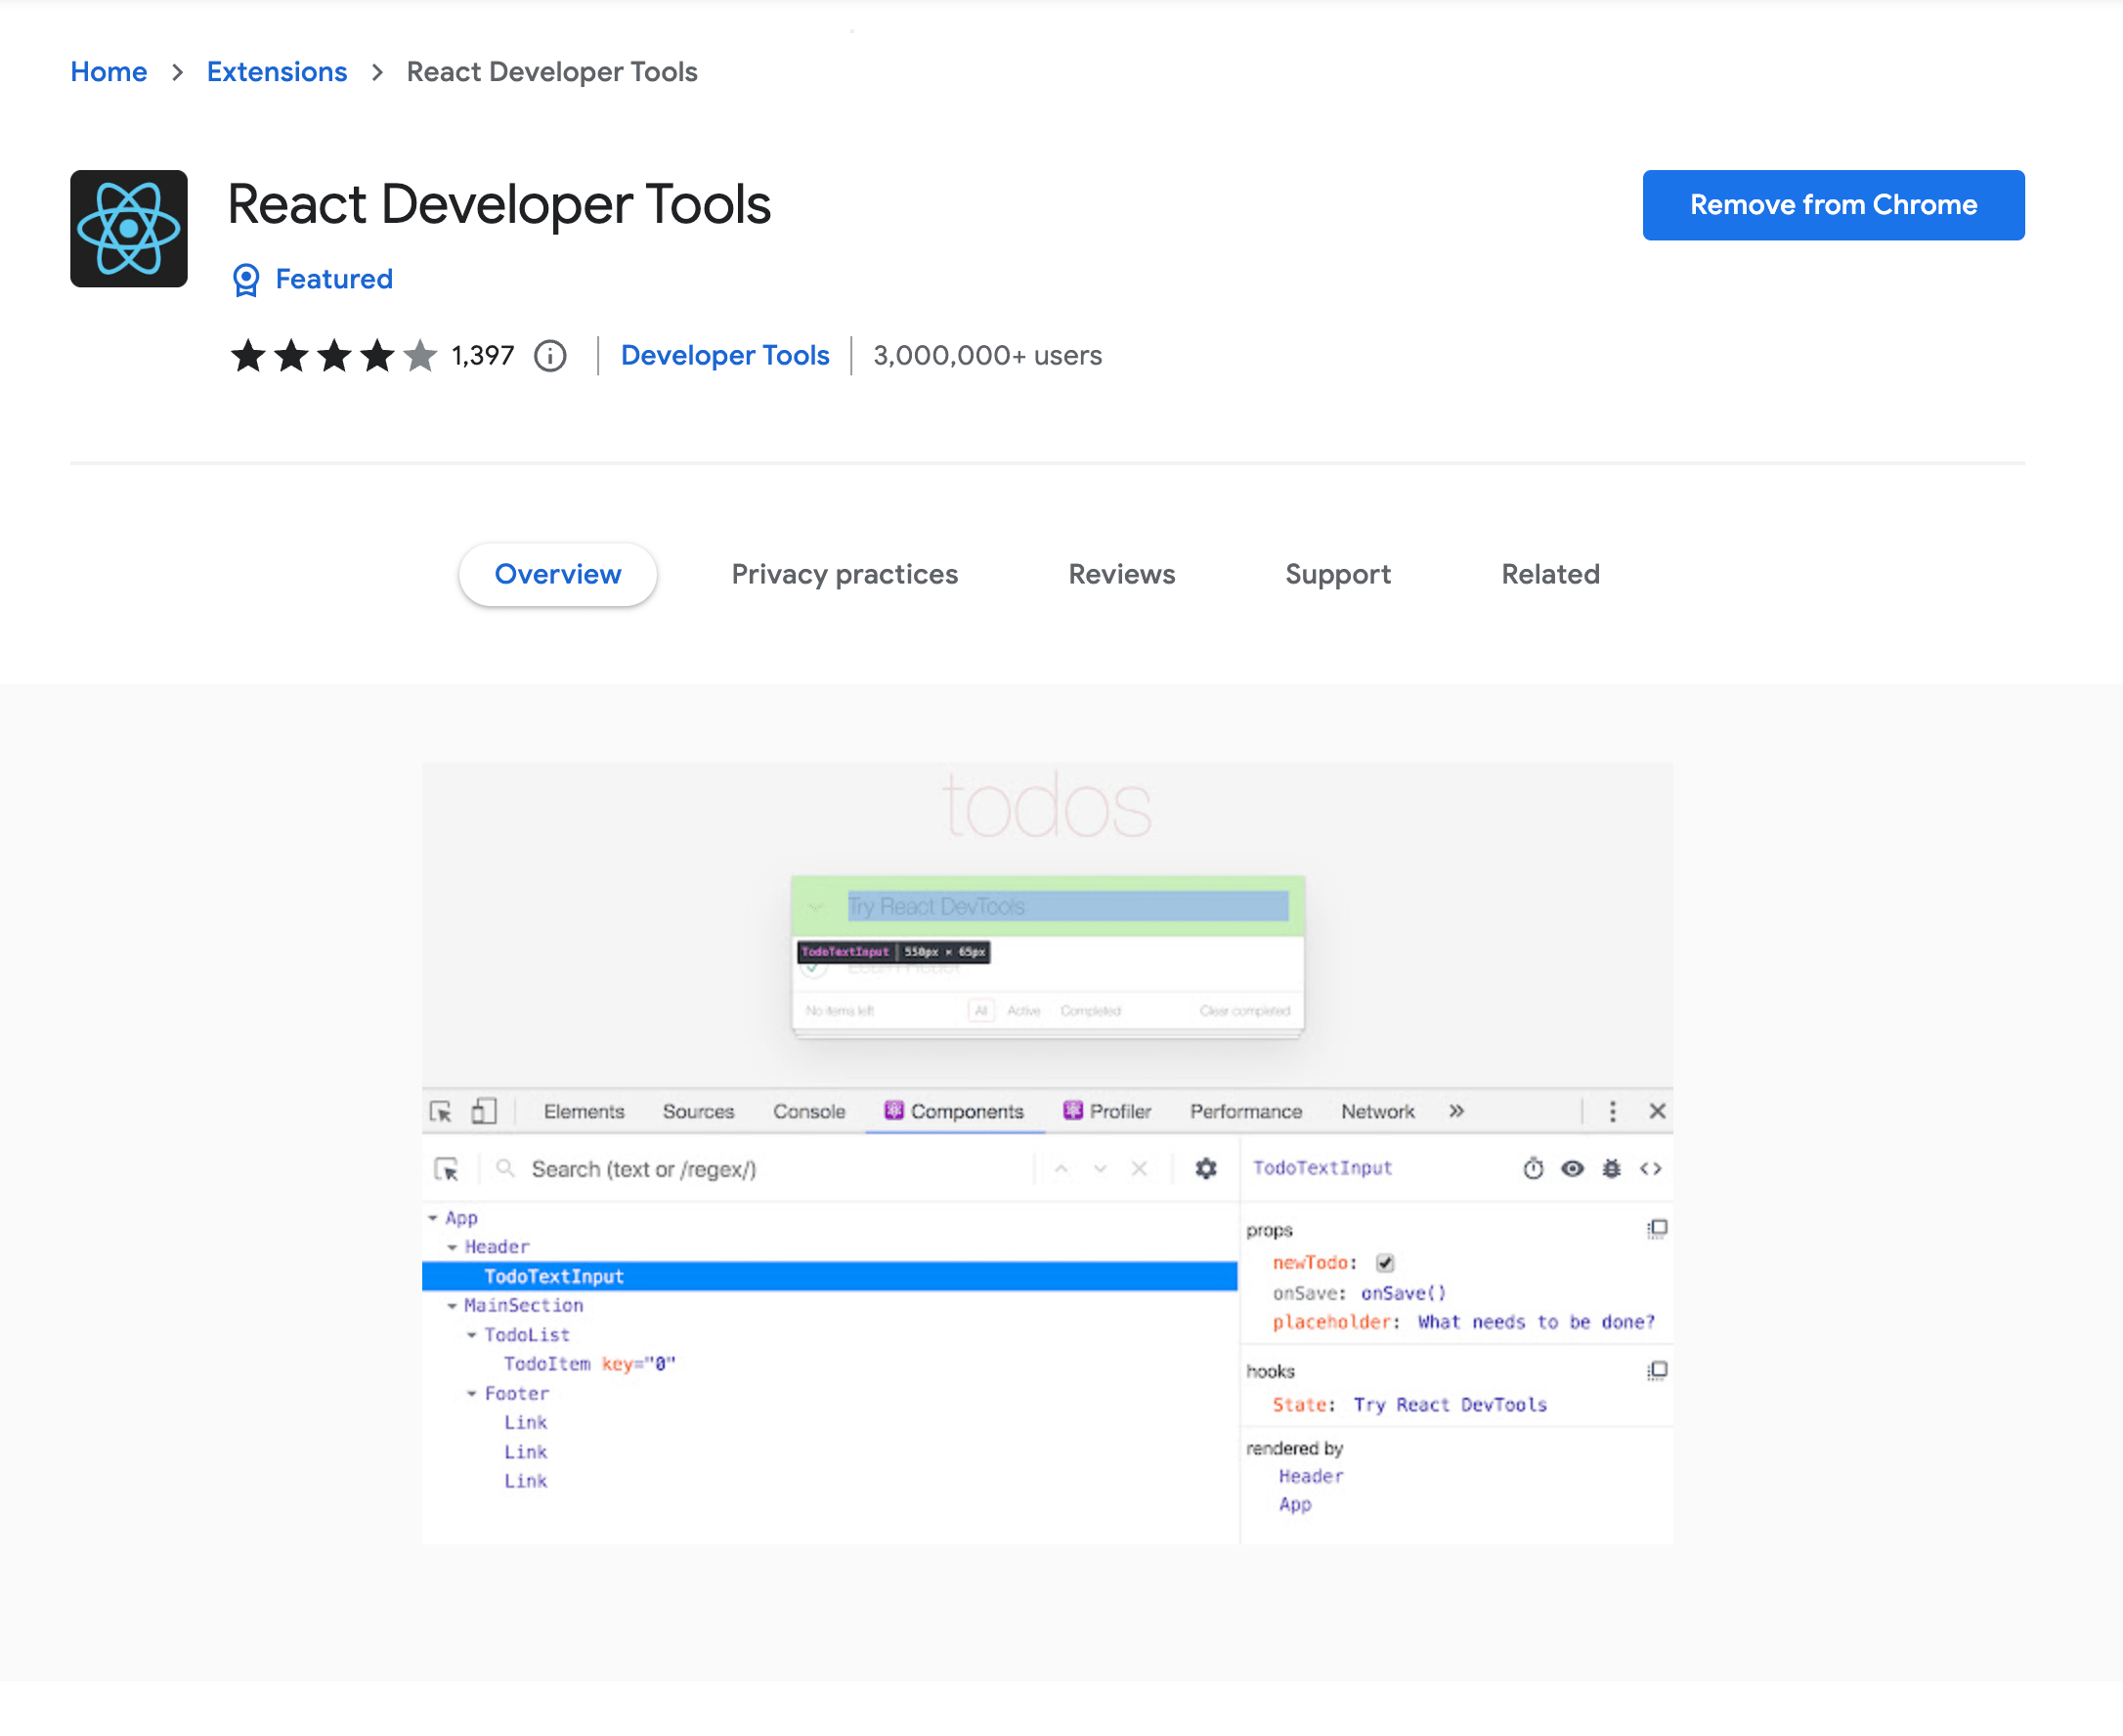This screenshot has height=1736, width=2123.
Task: Toggle the newTodo prop checkbox
Action: pyautogui.click(x=1386, y=1262)
